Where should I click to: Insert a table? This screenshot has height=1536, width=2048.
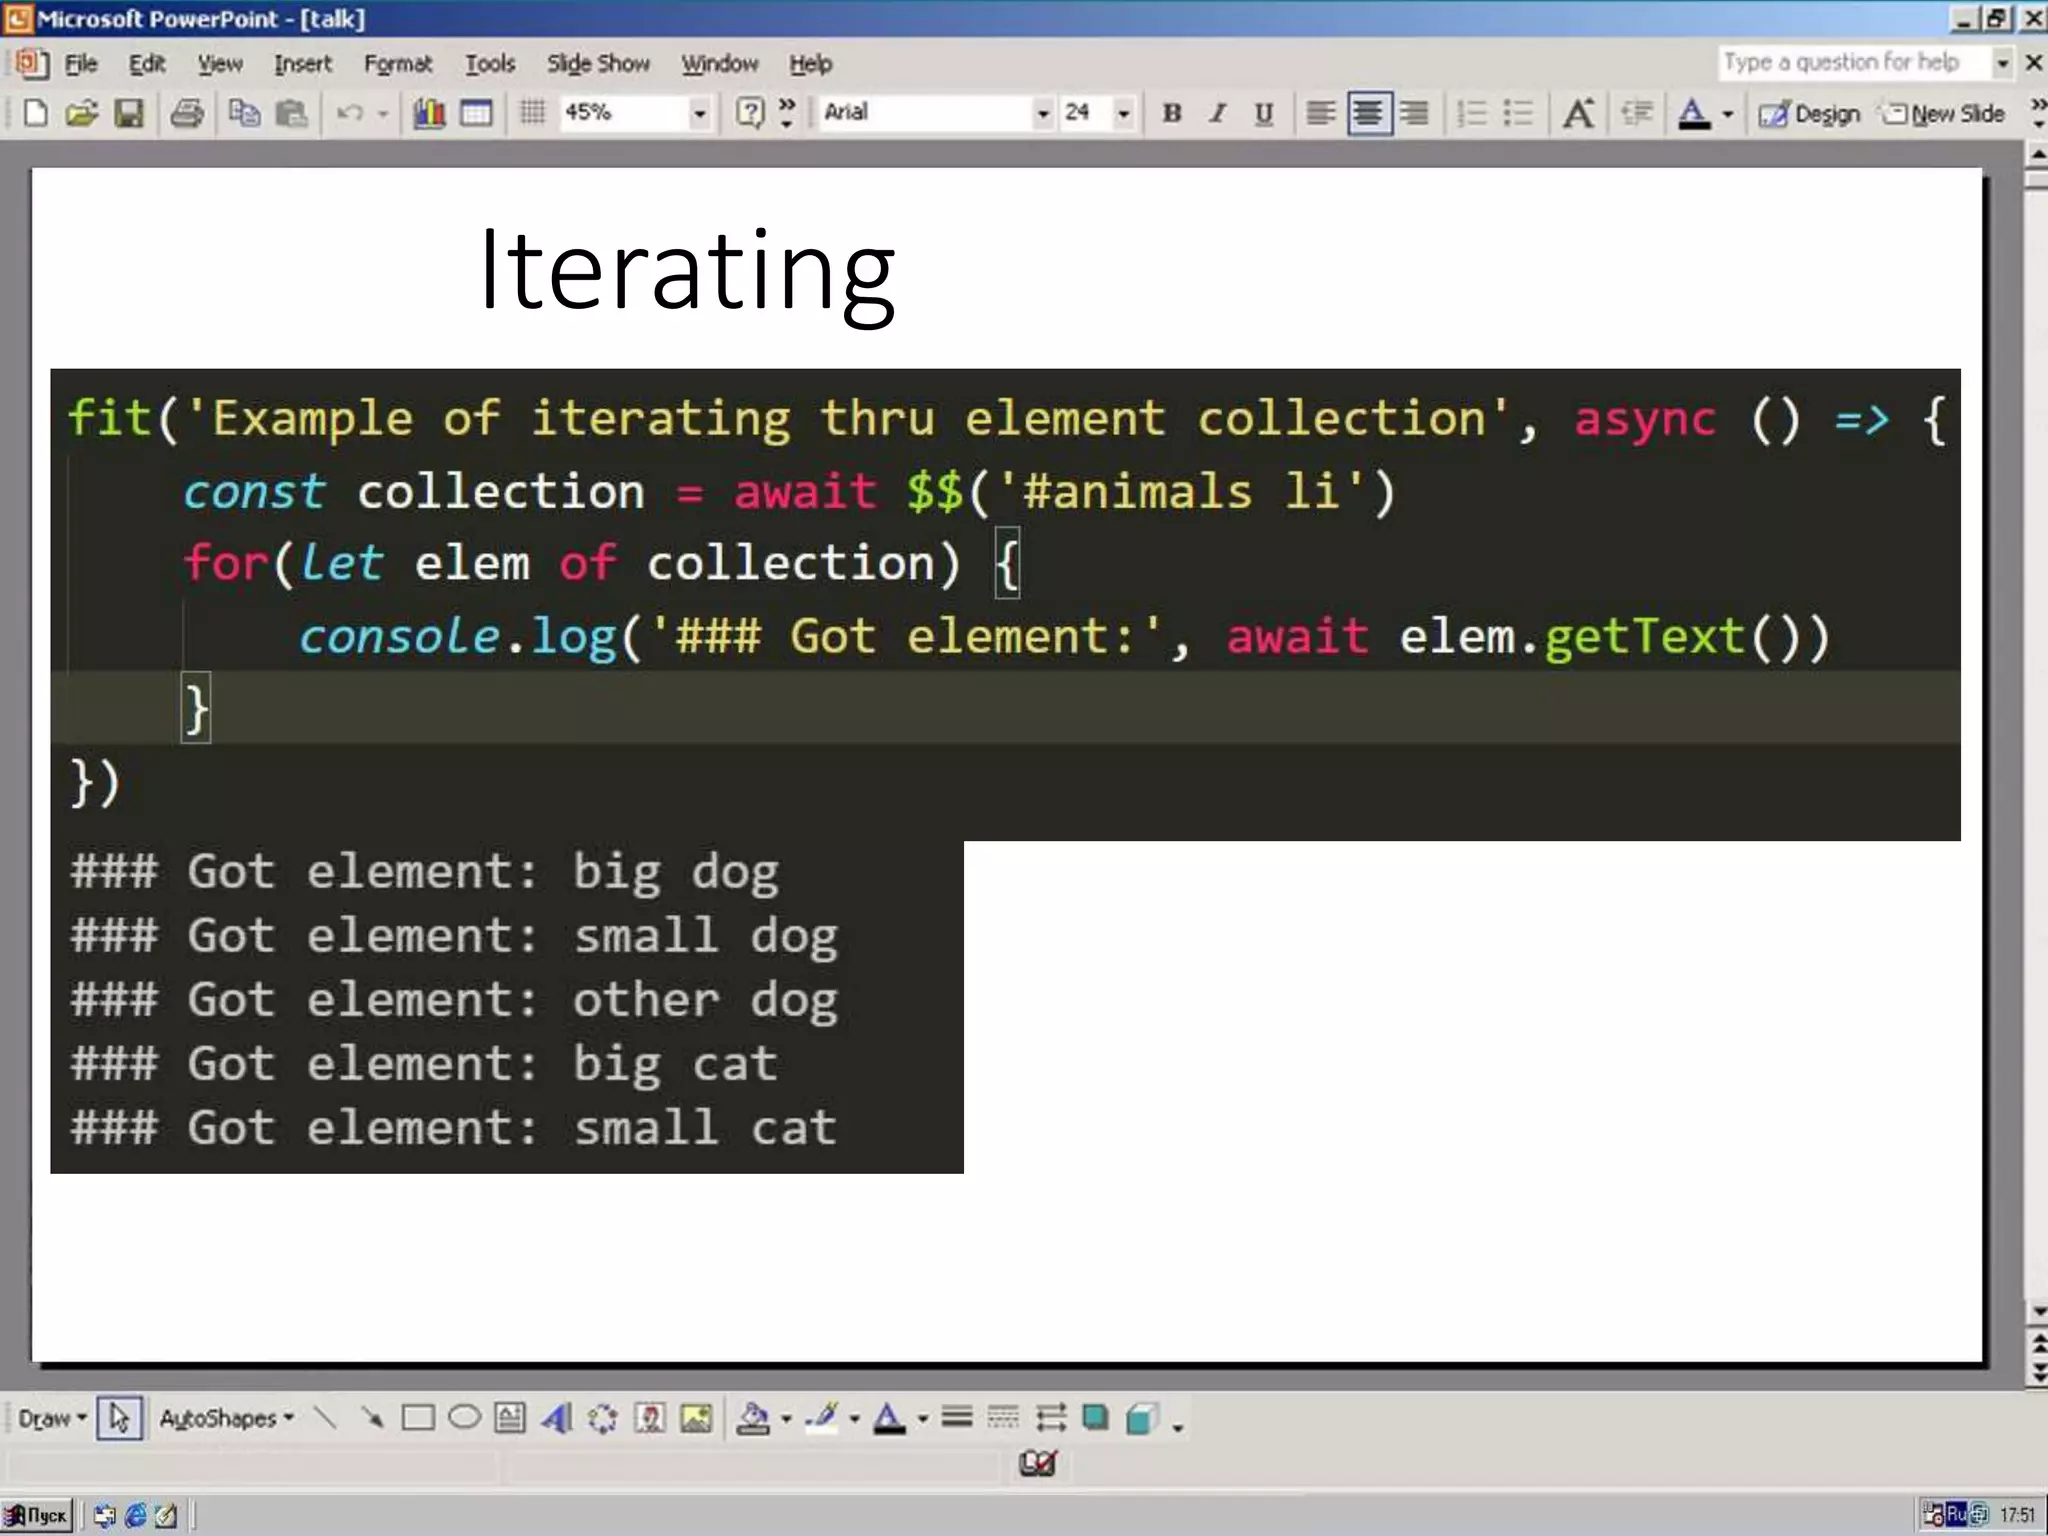tap(476, 113)
